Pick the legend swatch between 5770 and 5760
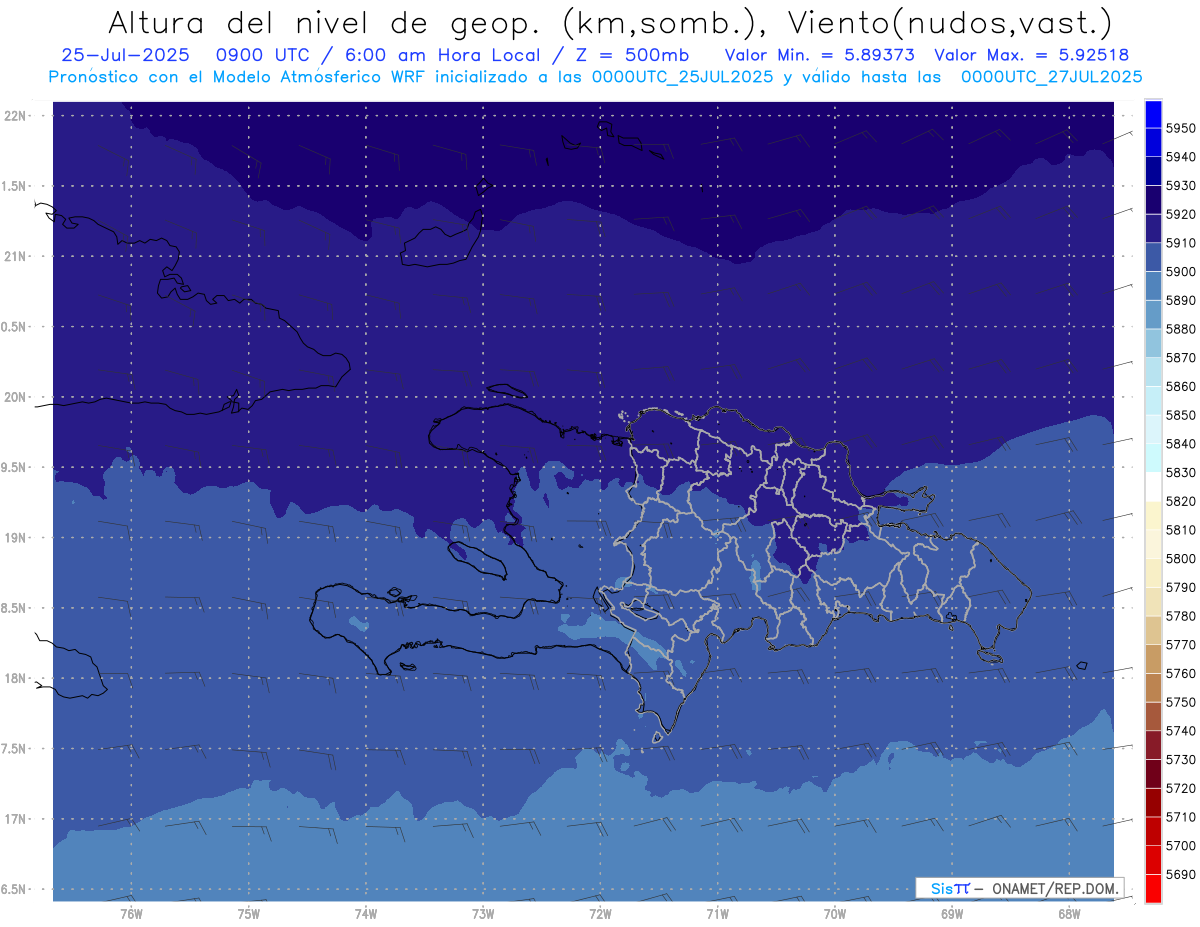 (x=1153, y=659)
